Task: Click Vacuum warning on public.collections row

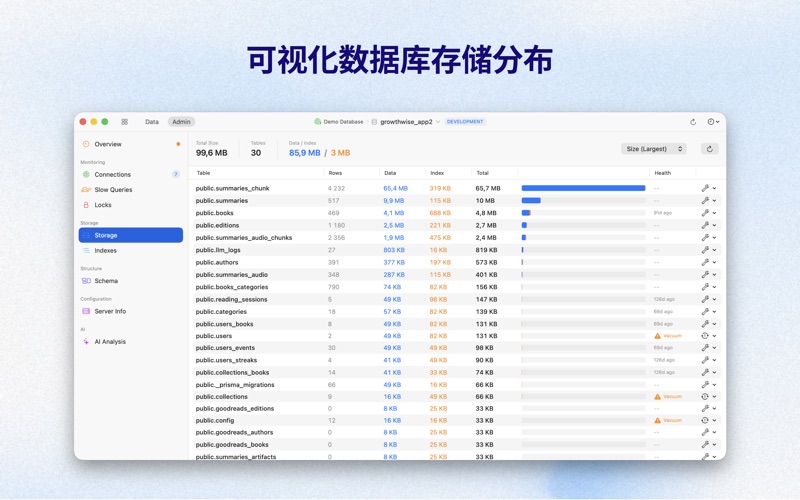Action: (668, 396)
